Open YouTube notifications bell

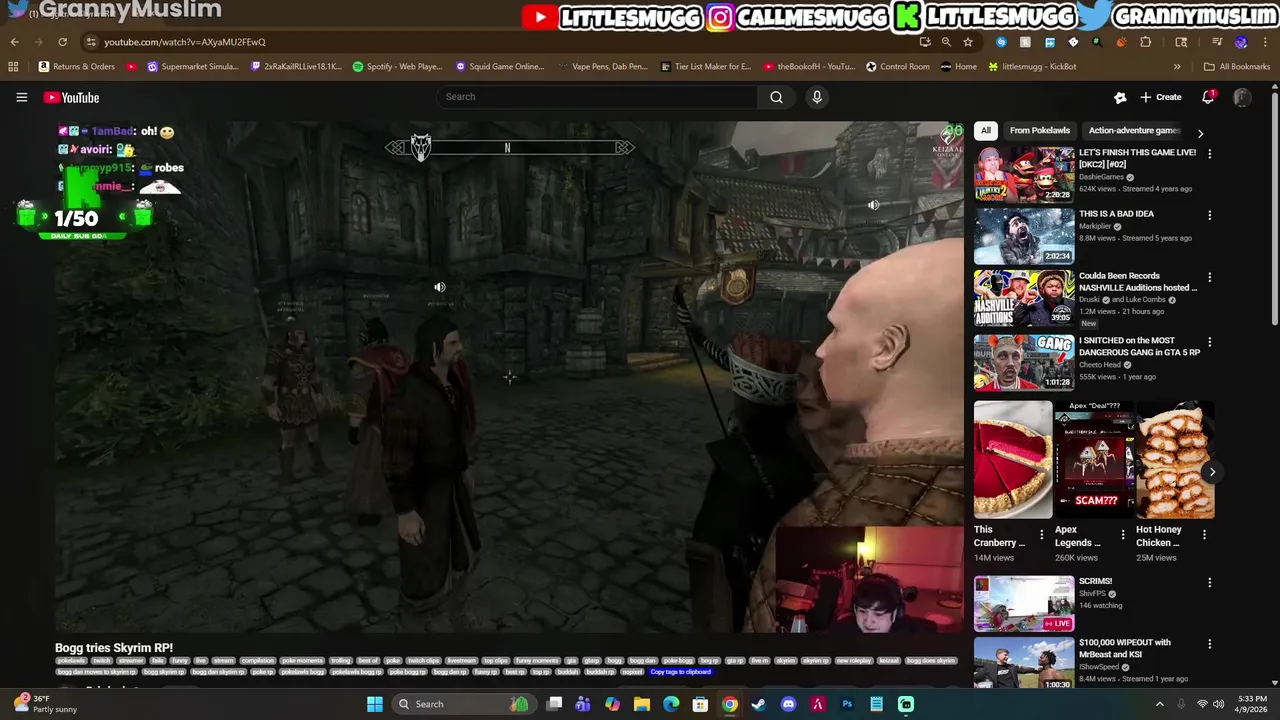click(1208, 97)
